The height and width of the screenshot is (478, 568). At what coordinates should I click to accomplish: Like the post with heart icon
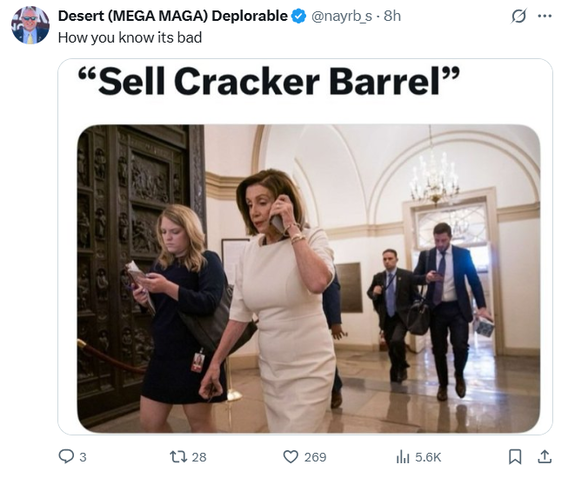[x=291, y=457]
